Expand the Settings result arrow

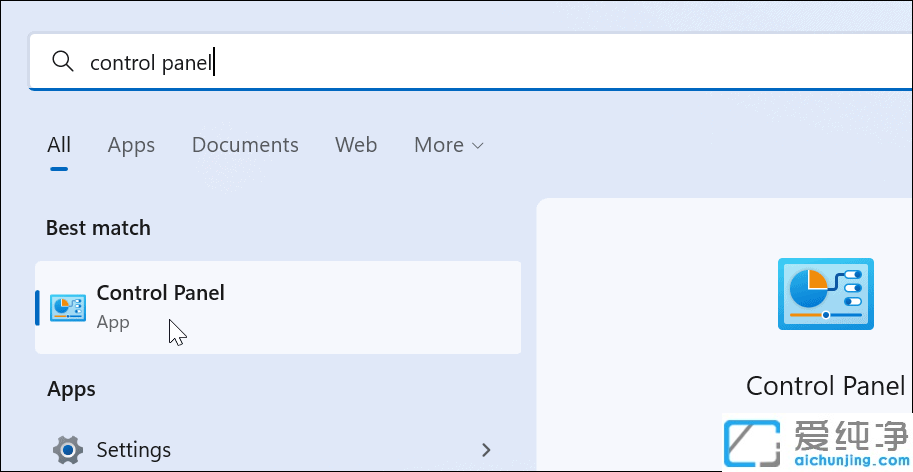486,450
